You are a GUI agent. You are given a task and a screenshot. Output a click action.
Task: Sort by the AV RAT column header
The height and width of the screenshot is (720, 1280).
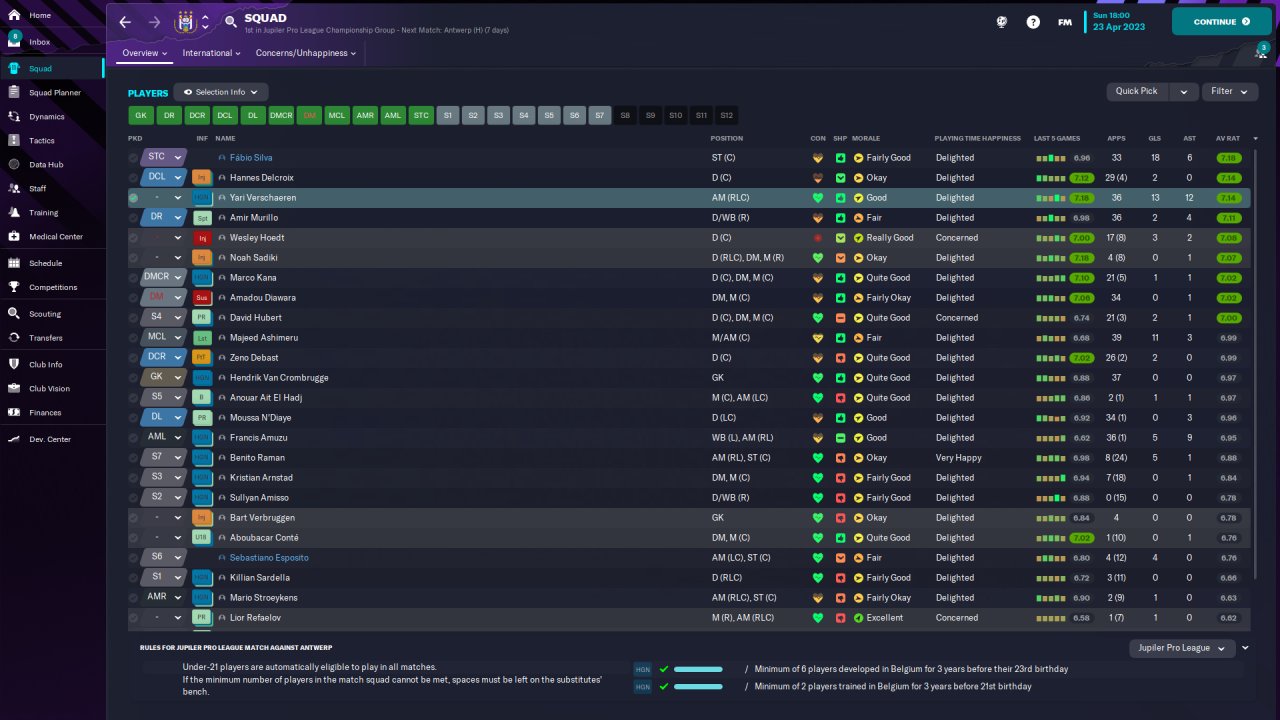(x=1227, y=138)
